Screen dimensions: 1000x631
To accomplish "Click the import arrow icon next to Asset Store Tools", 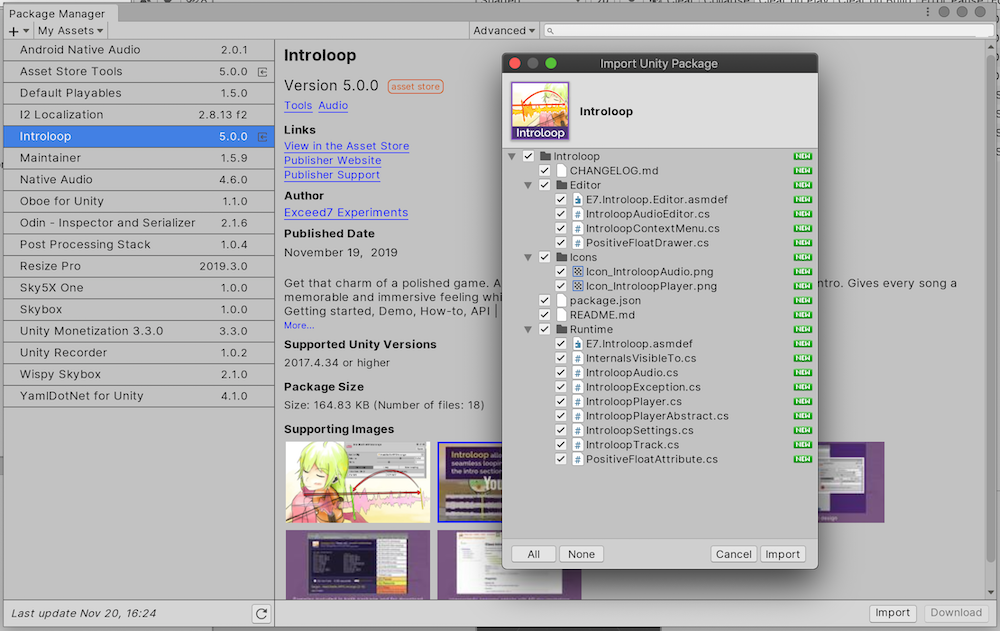I will (x=262, y=72).
